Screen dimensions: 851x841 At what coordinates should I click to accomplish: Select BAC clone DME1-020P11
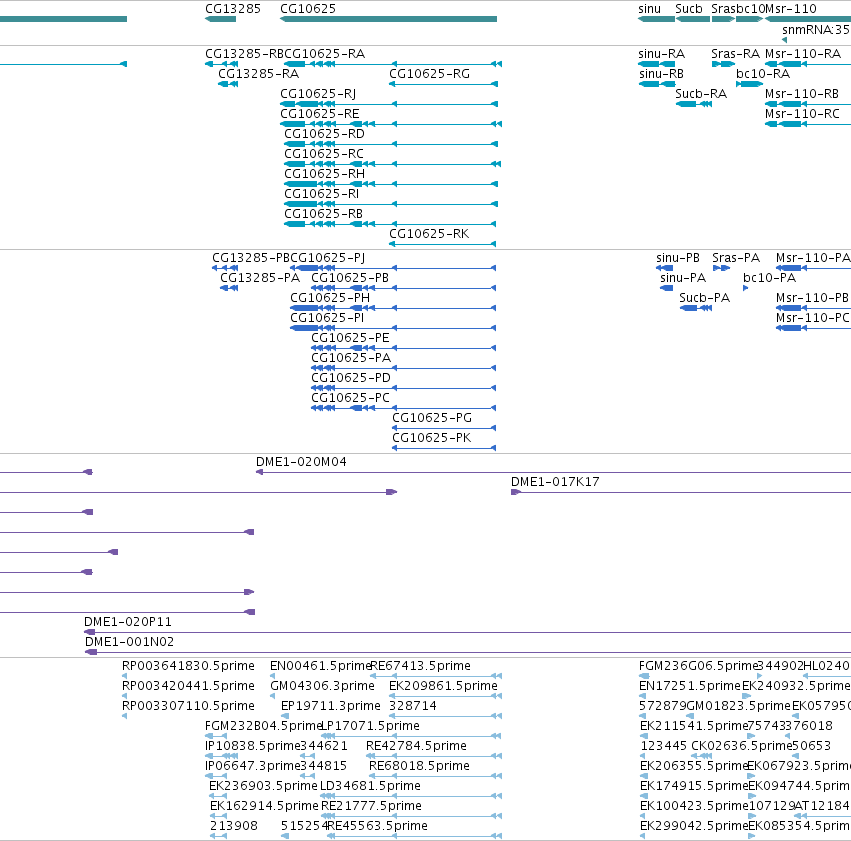click(128, 622)
